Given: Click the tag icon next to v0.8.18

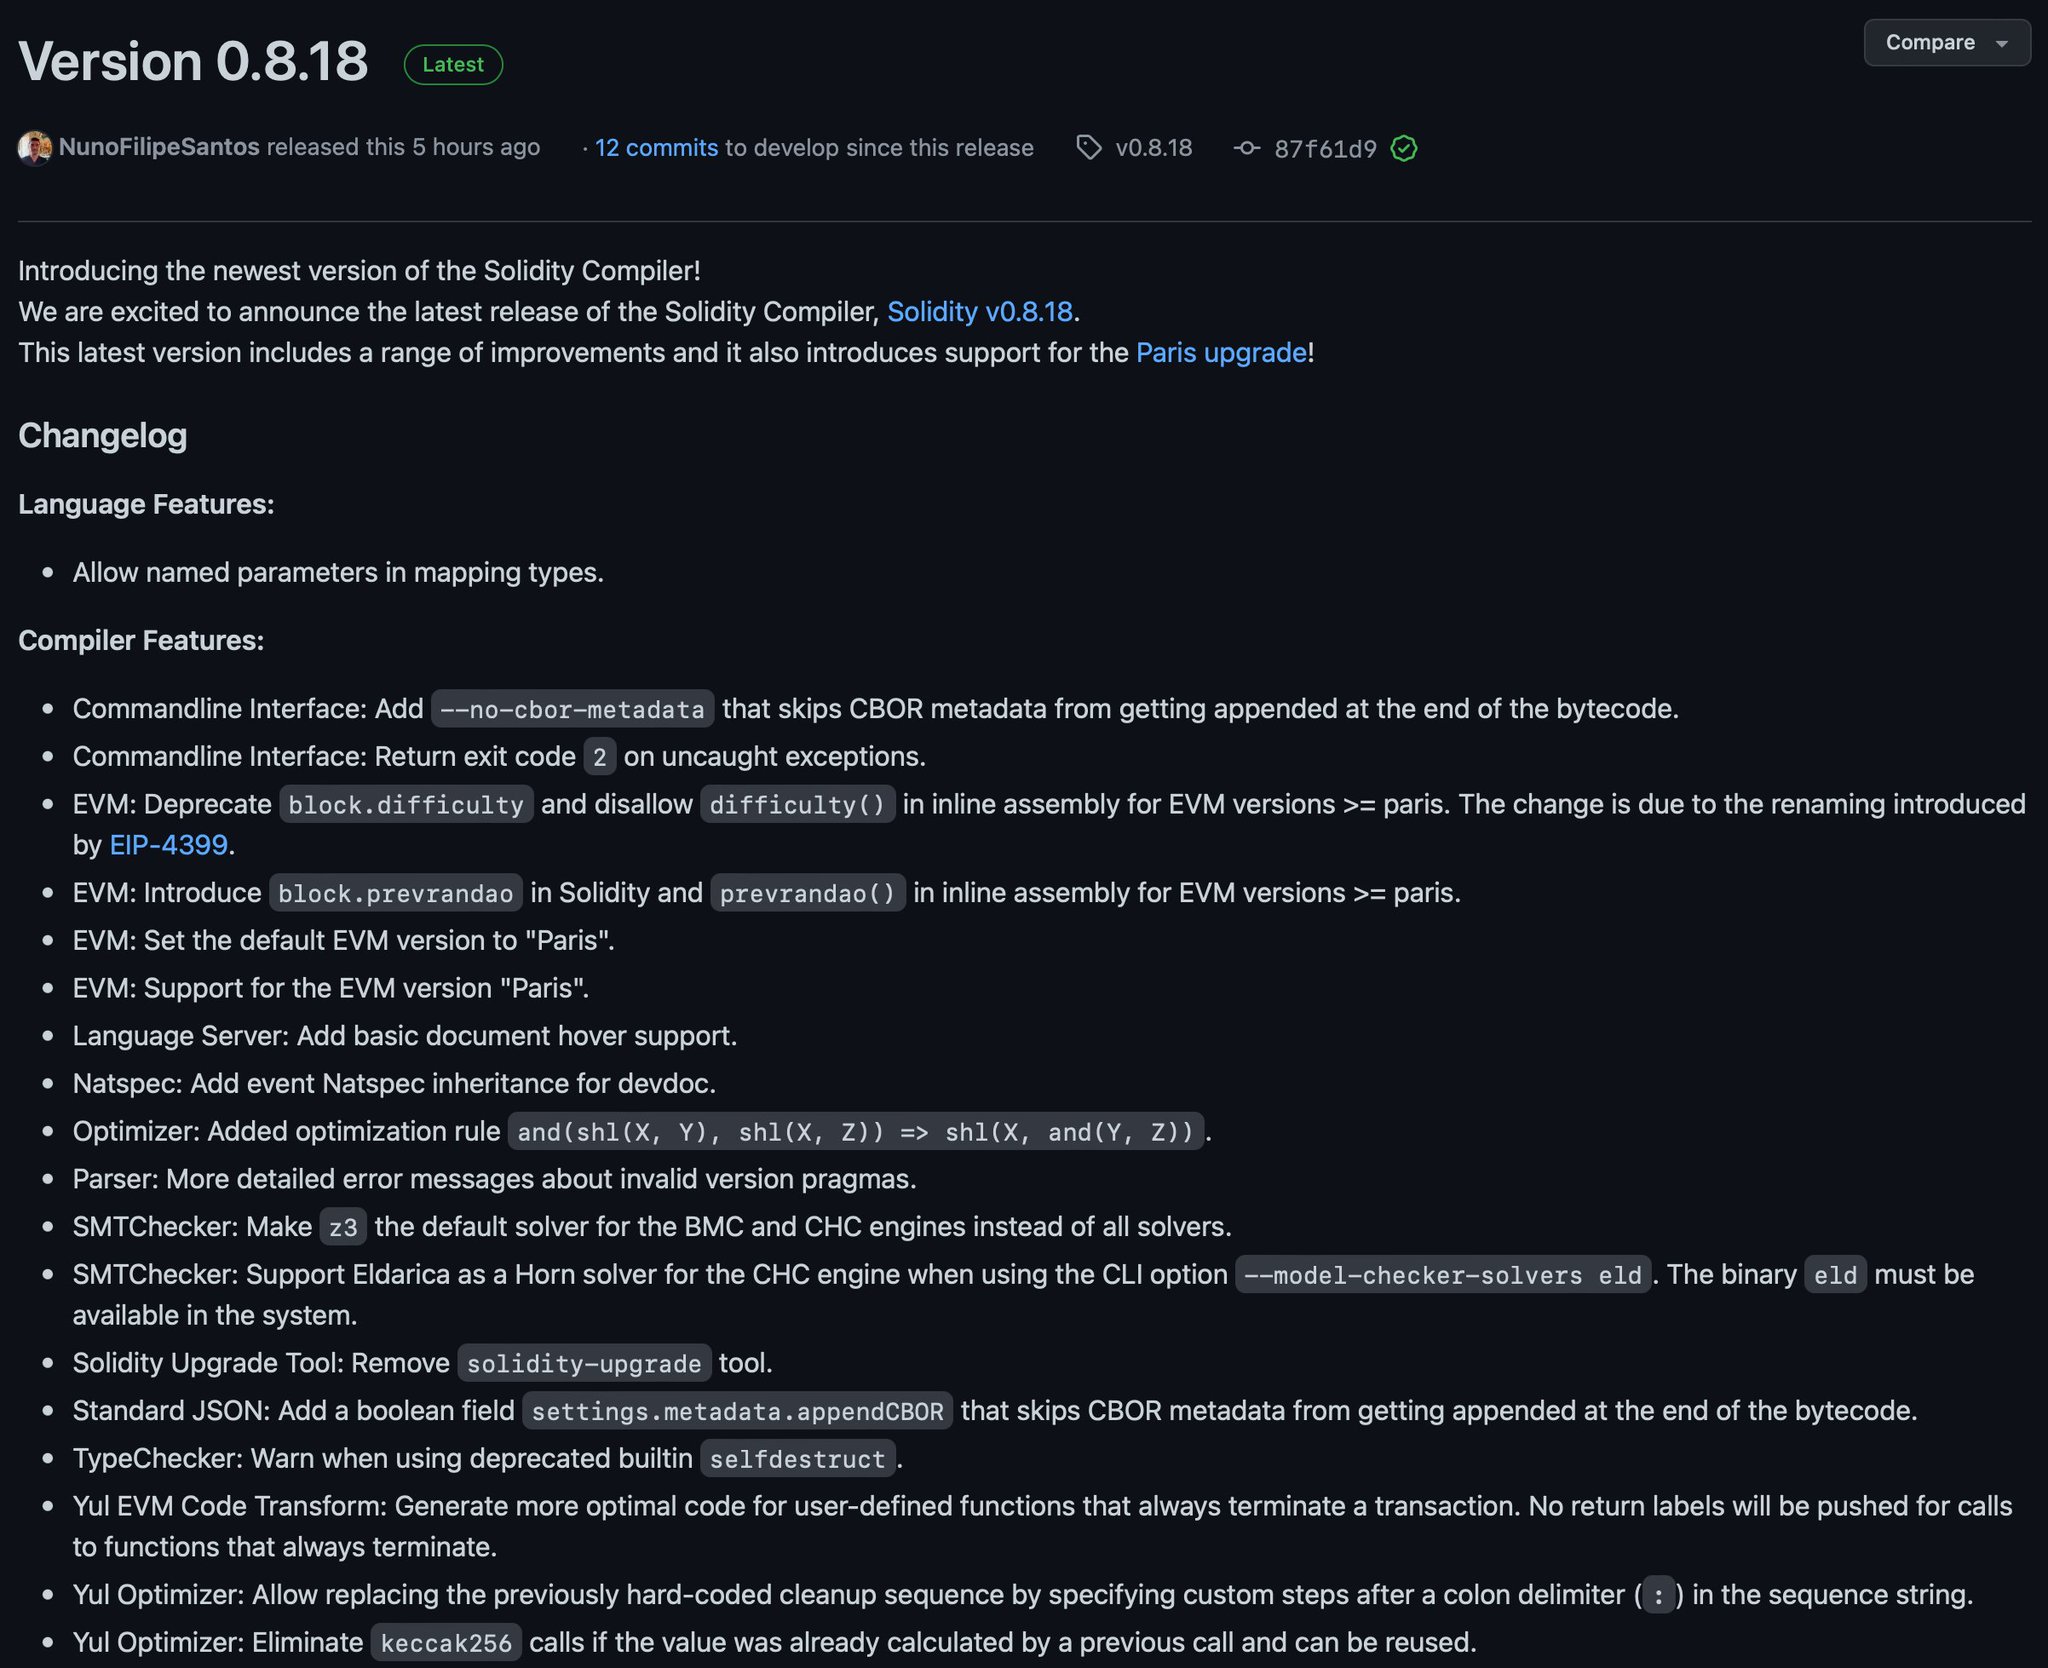Looking at the screenshot, I should click(1090, 148).
